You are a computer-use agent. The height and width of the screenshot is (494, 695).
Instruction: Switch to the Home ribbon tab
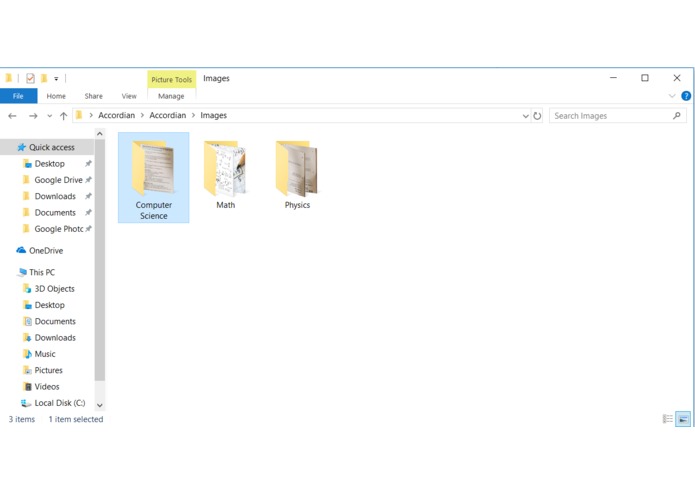56,96
